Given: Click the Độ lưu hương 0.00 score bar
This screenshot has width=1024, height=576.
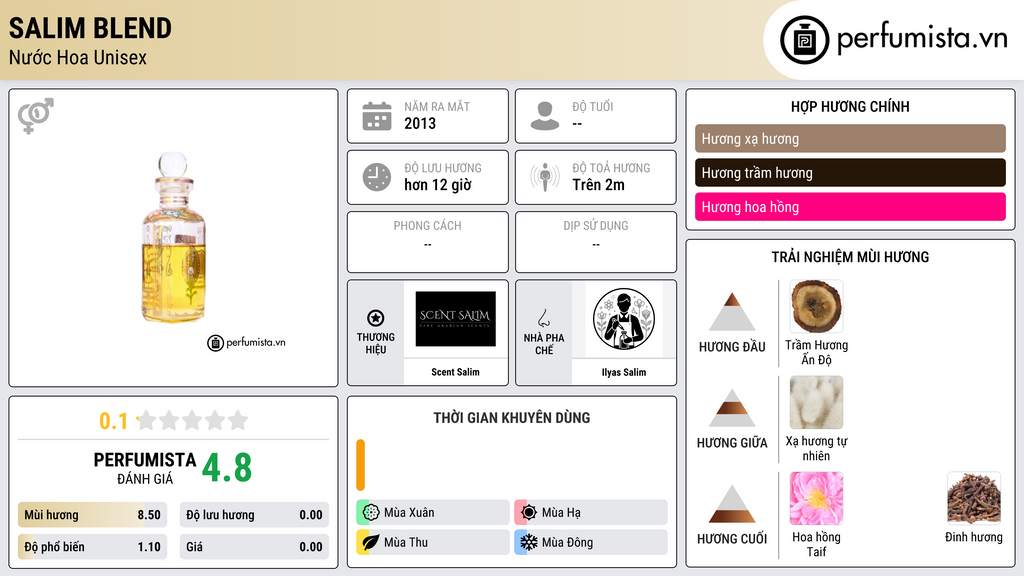Looking at the screenshot, I should pyautogui.click(x=254, y=515).
